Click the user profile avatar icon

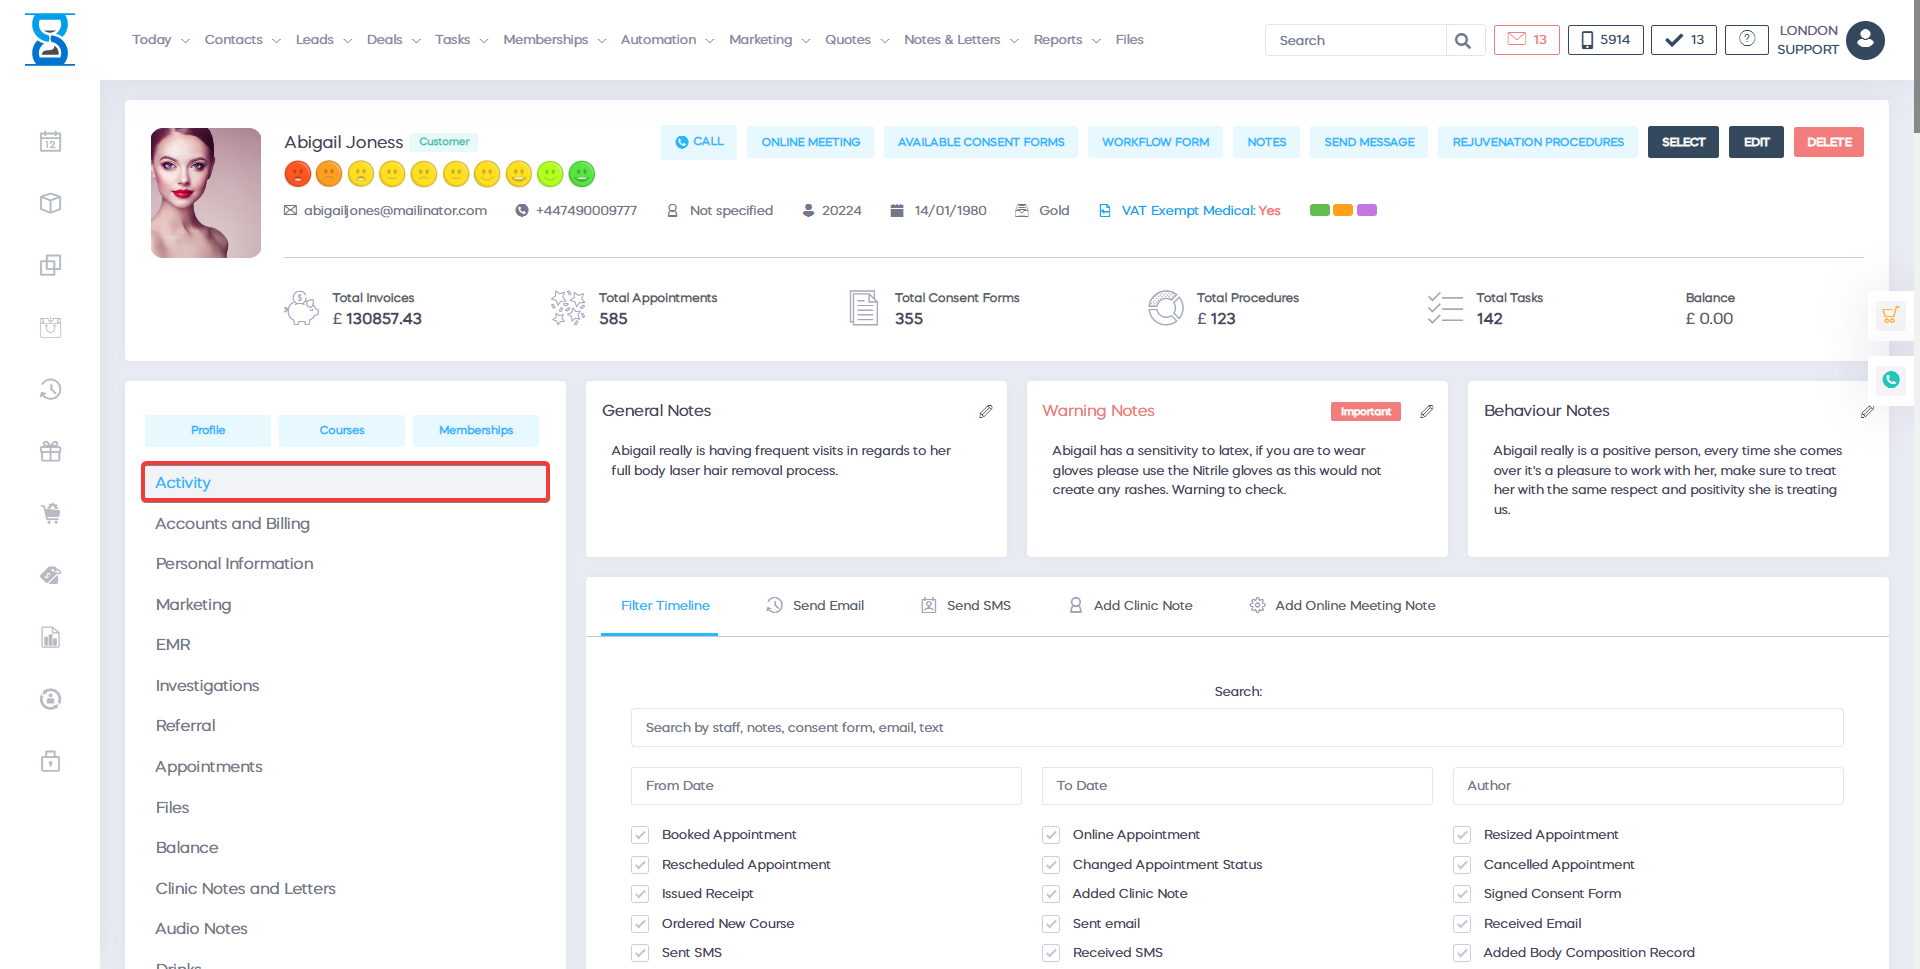click(1865, 40)
